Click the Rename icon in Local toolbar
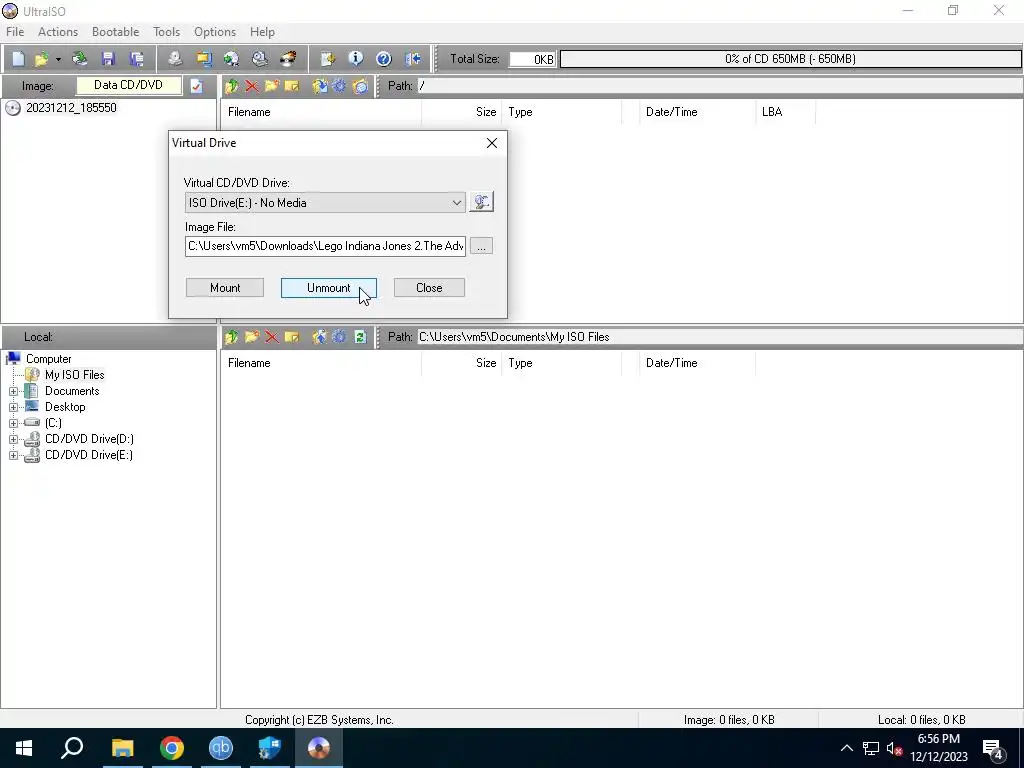The width and height of the screenshot is (1024, 768). tap(292, 337)
